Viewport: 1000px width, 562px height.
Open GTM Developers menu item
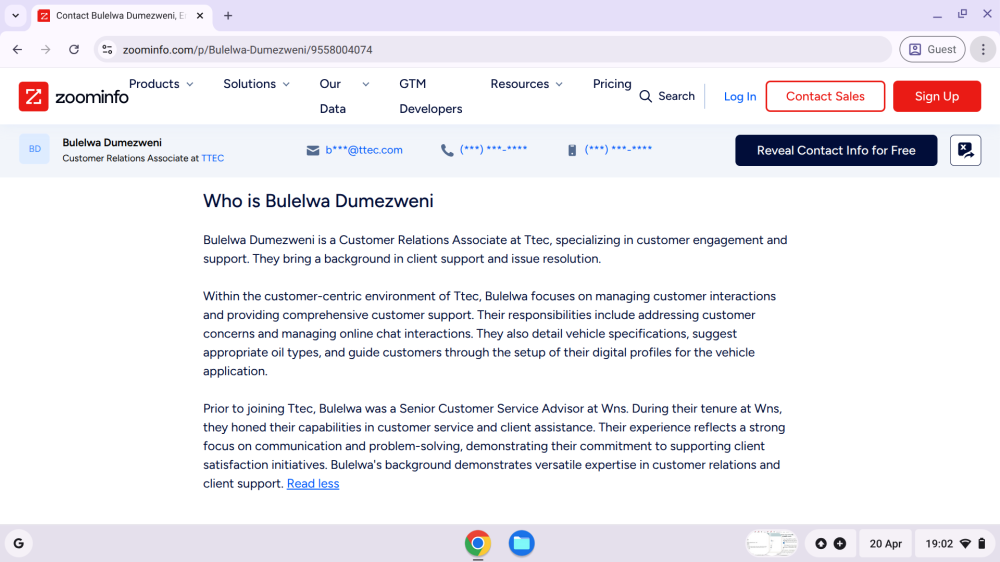(x=430, y=96)
